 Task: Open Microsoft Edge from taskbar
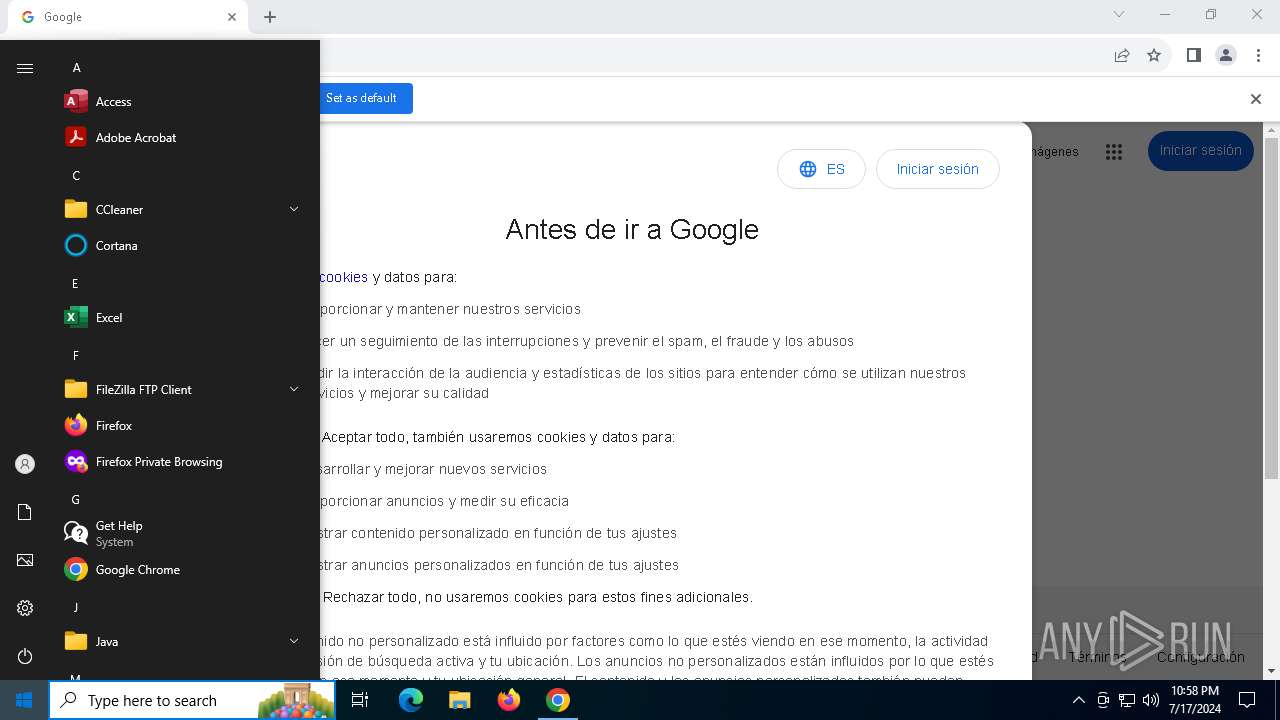(411, 700)
